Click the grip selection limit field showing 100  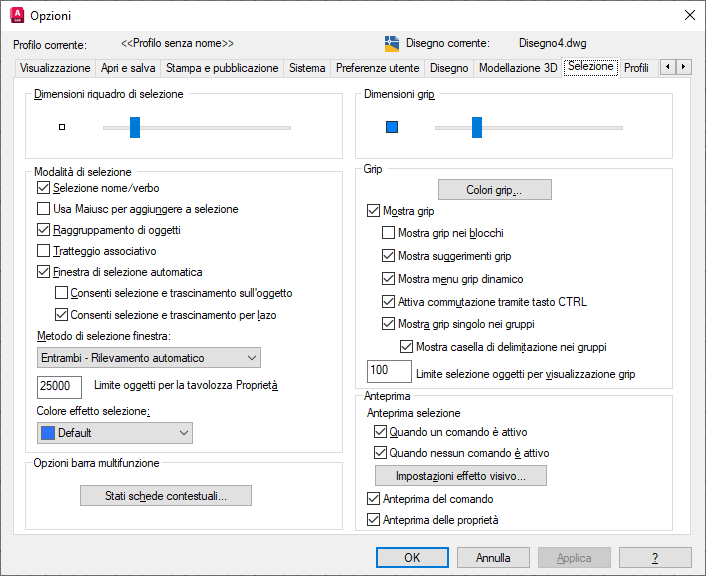click(x=389, y=371)
